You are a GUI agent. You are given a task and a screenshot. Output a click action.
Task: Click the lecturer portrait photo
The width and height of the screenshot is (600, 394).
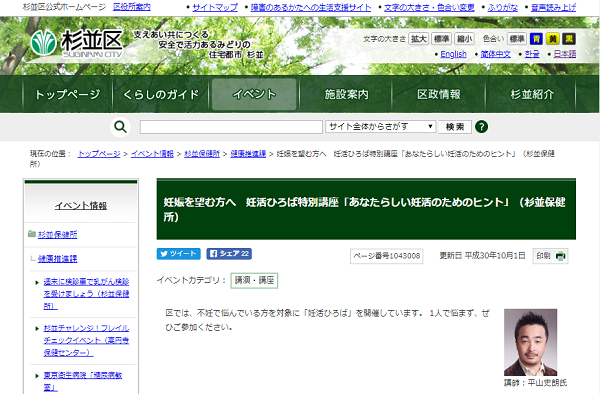click(x=530, y=342)
